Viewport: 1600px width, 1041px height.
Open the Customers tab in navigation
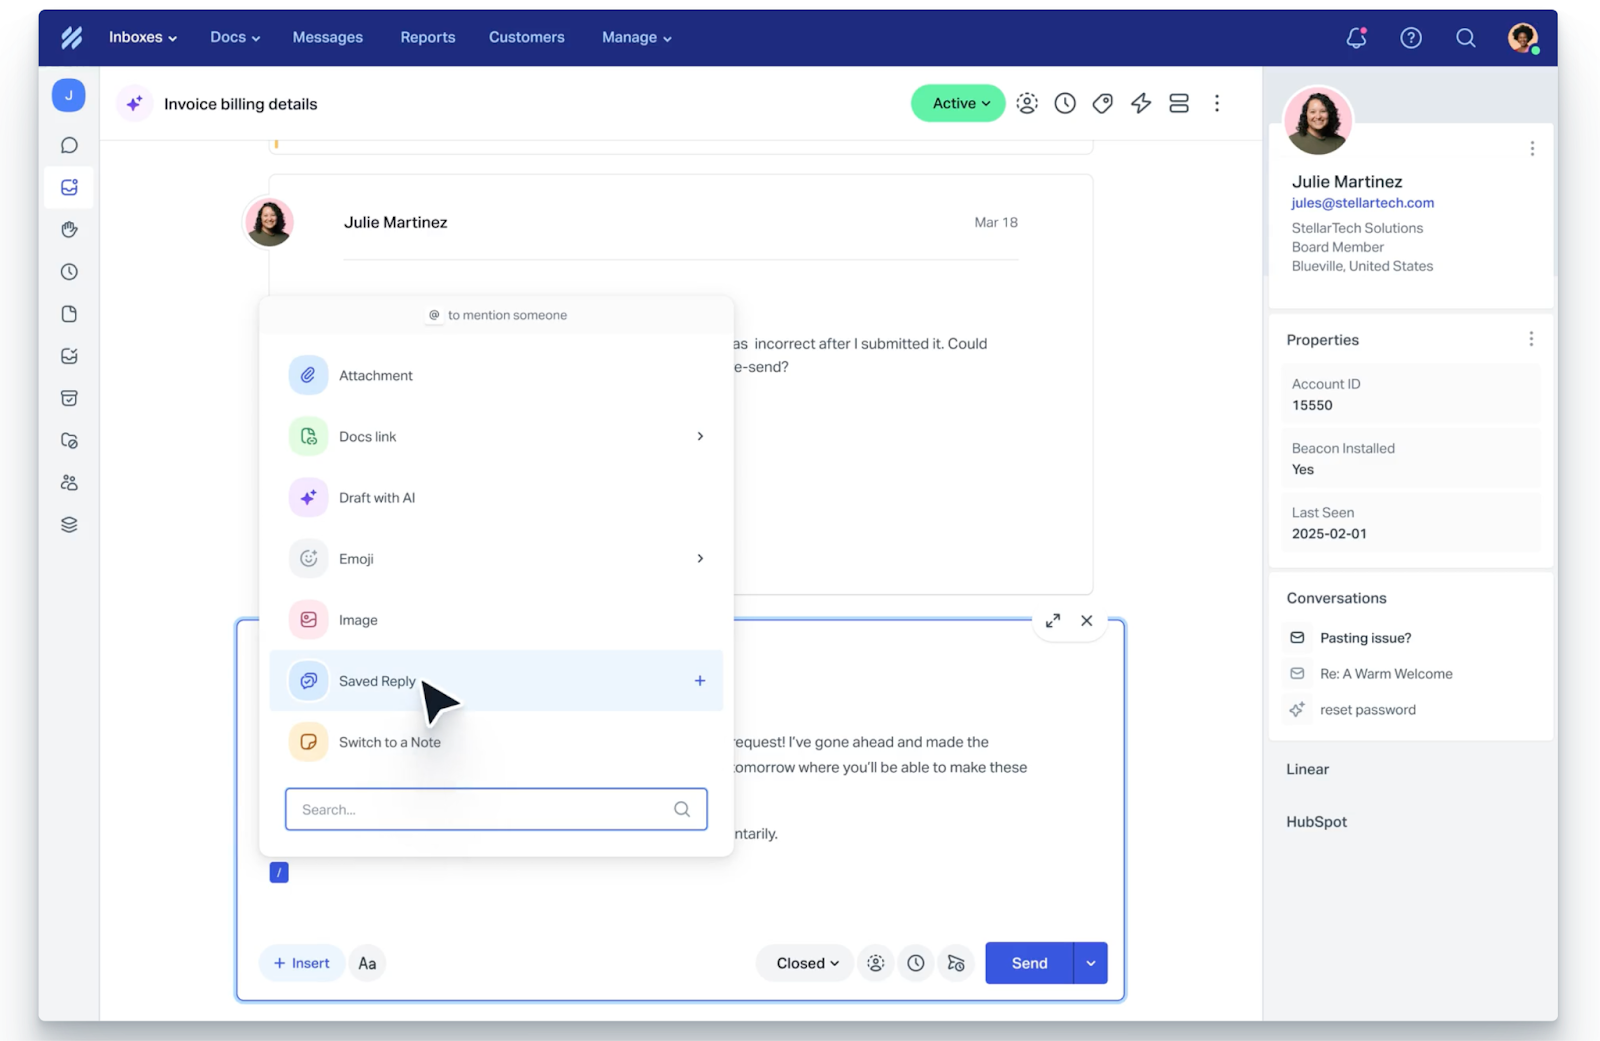(x=526, y=37)
